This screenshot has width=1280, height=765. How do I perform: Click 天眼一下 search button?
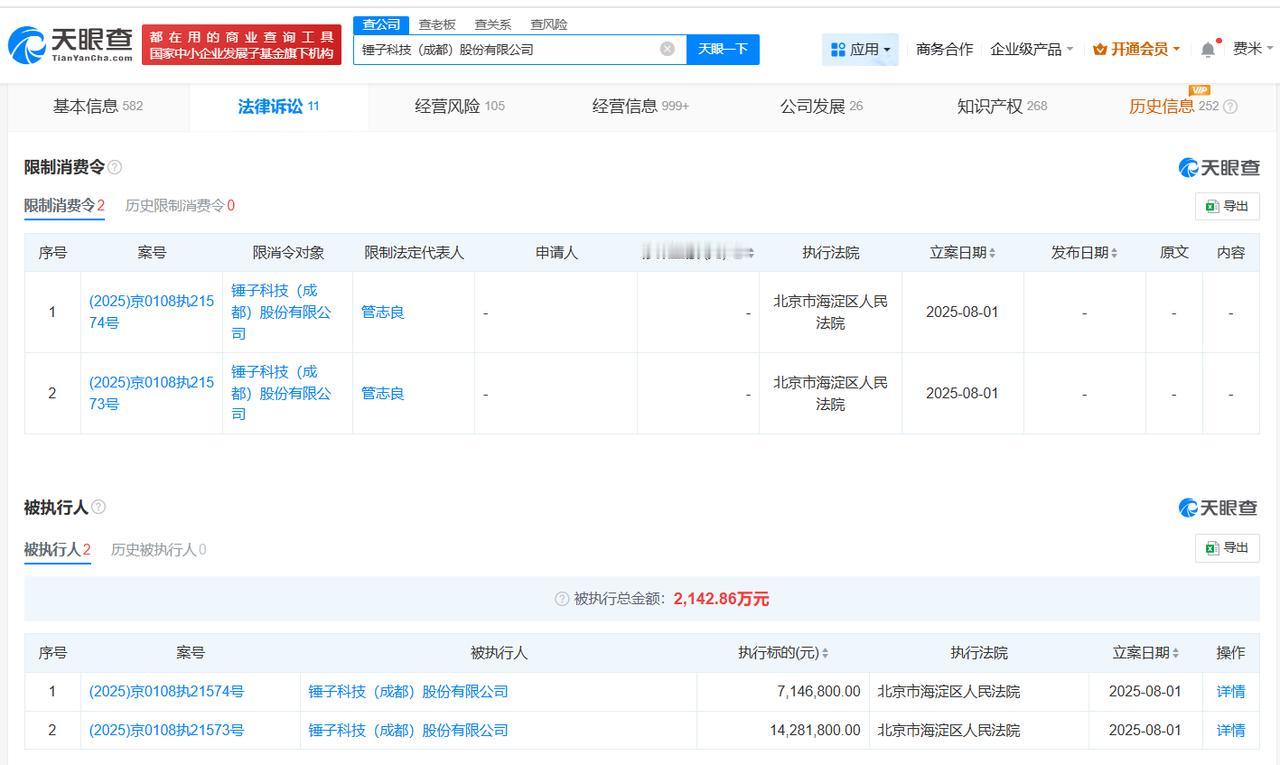coord(723,49)
